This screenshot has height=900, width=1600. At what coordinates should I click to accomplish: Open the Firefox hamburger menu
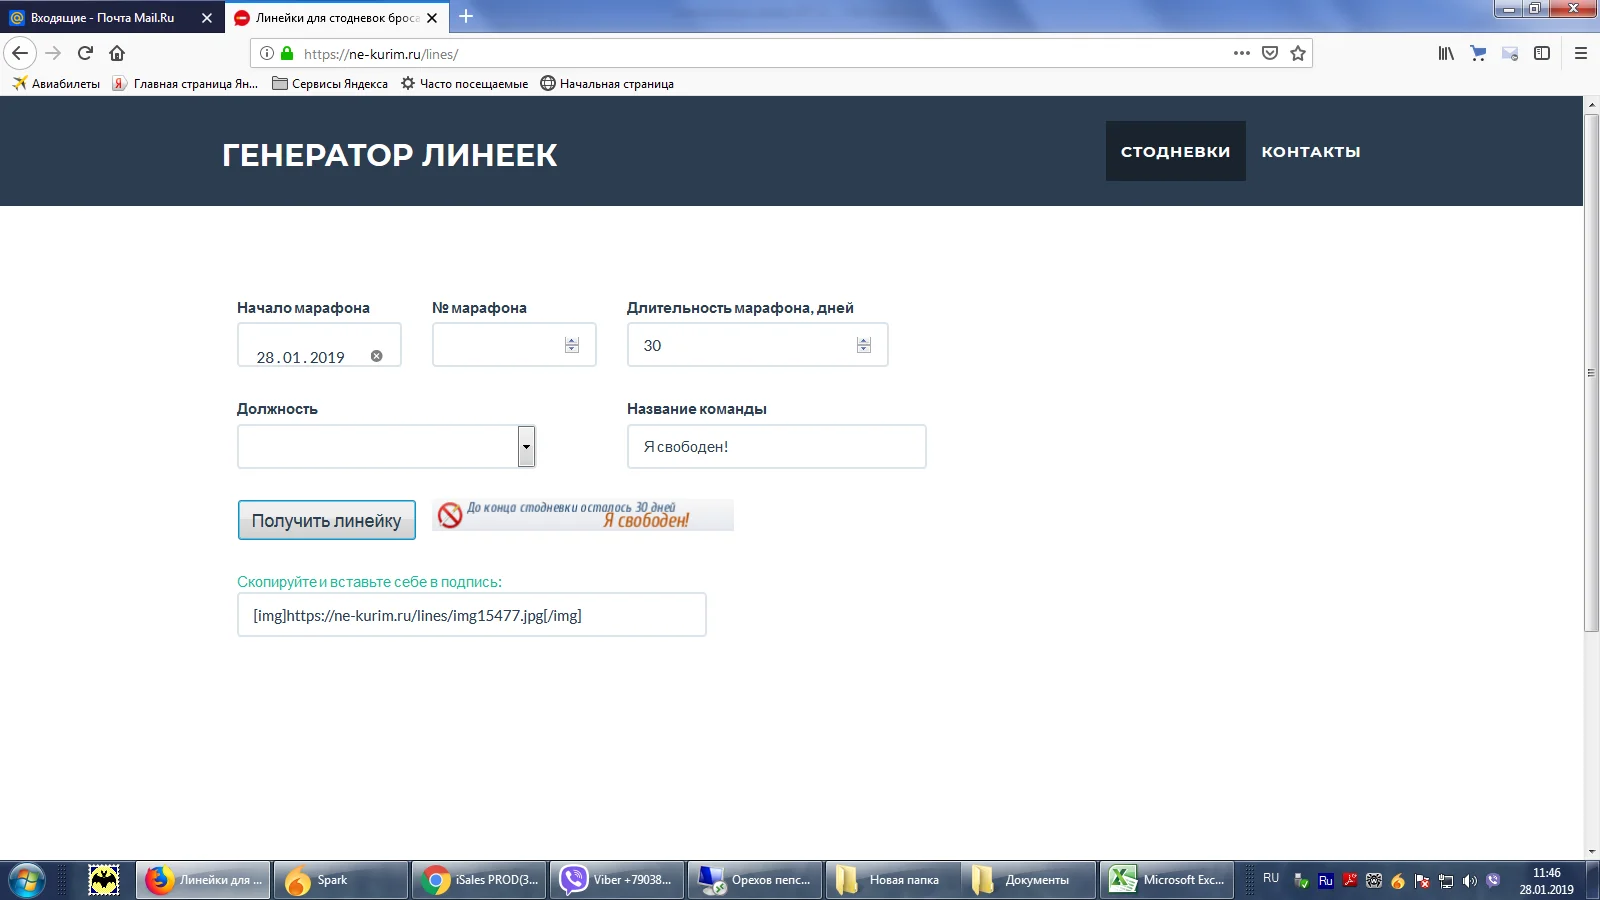[1581, 53]
